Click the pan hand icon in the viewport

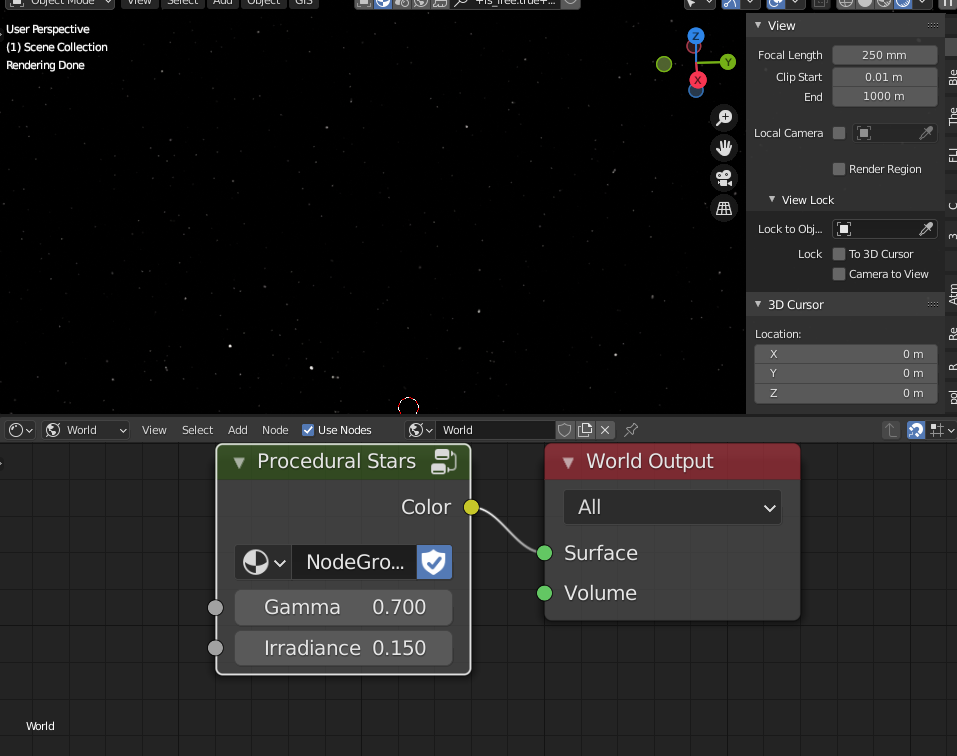724,148
